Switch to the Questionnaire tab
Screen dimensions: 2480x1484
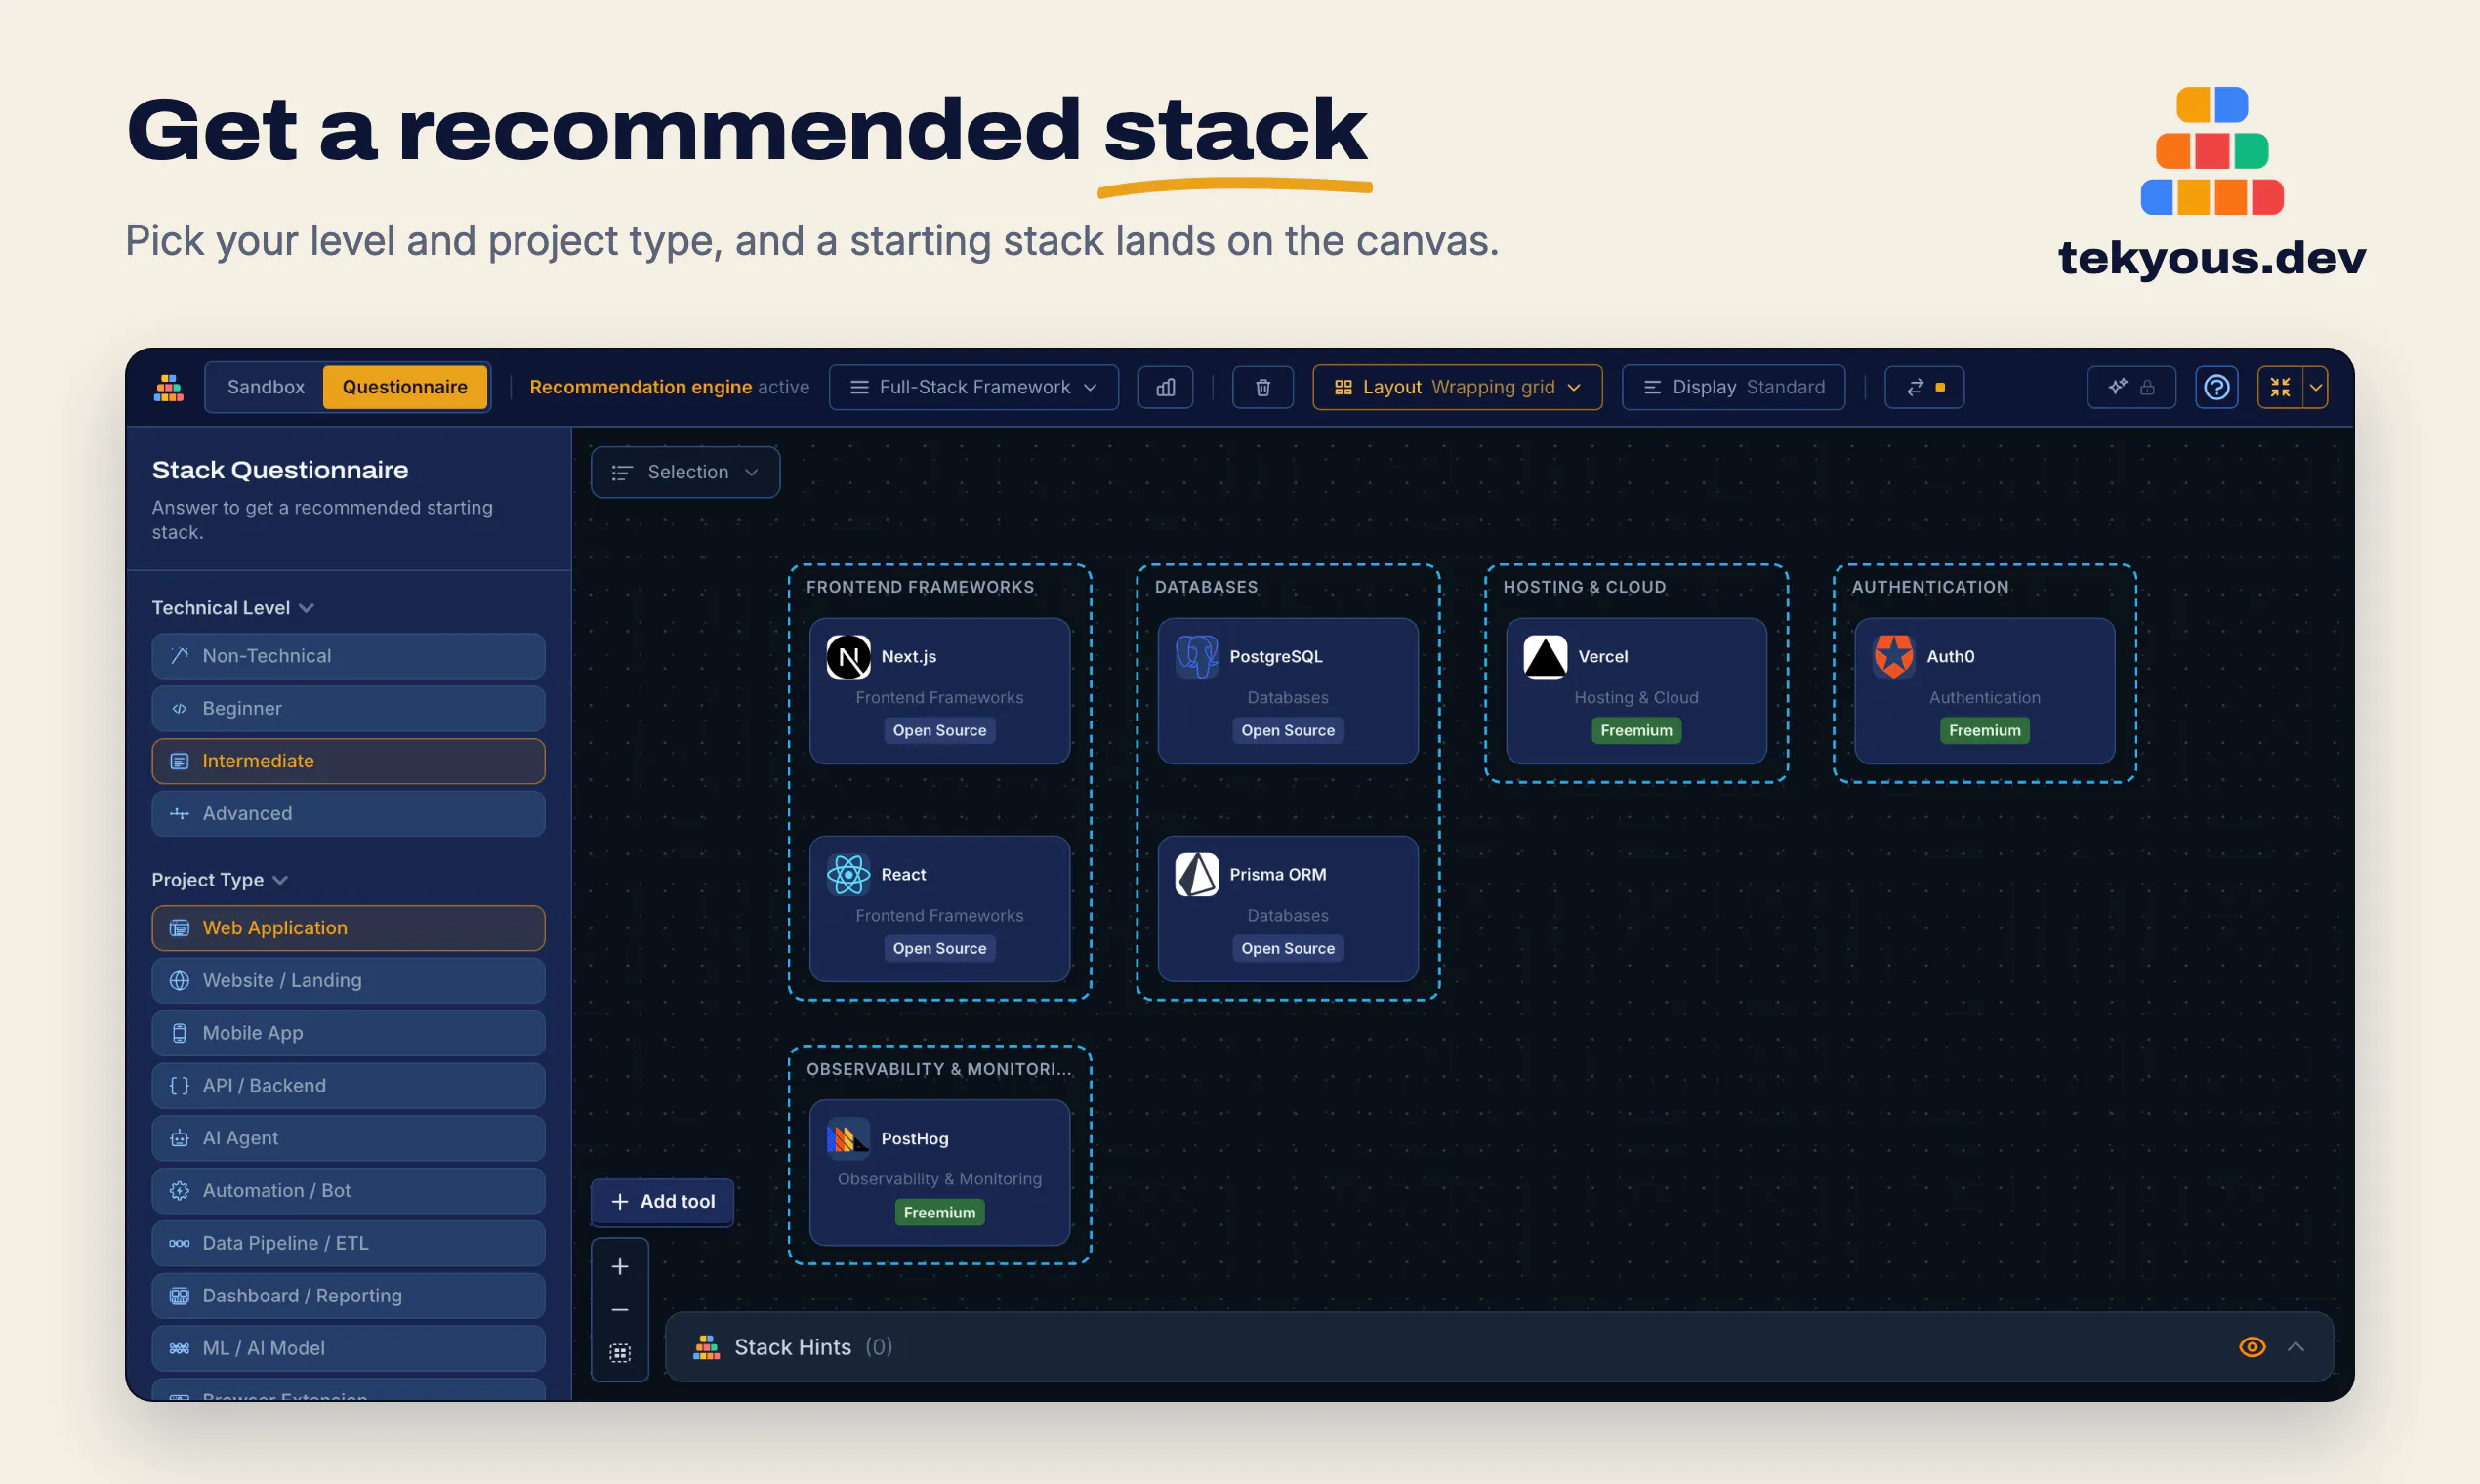point(405,388)
